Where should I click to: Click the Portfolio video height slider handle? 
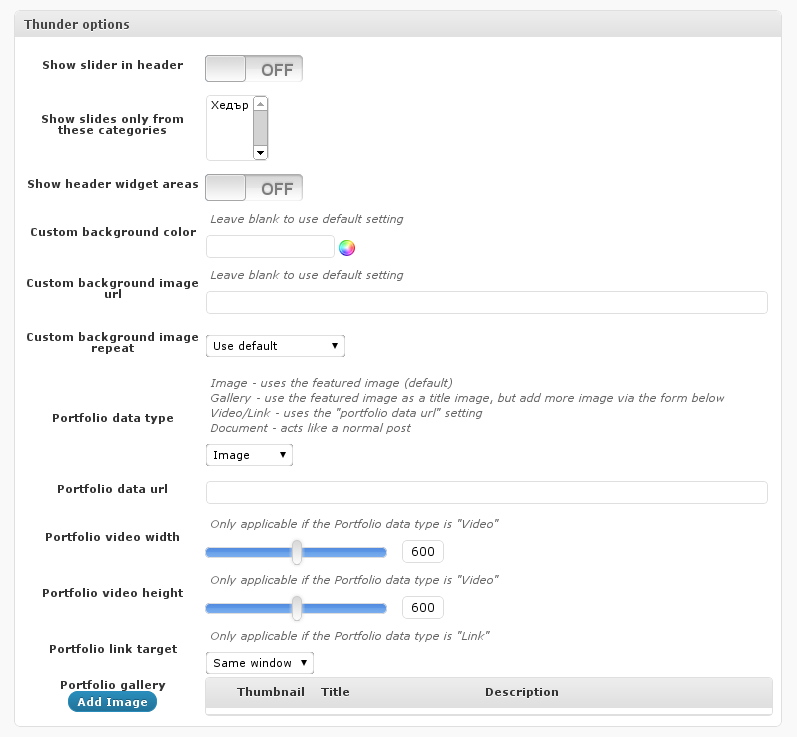(x=297, y=608)
